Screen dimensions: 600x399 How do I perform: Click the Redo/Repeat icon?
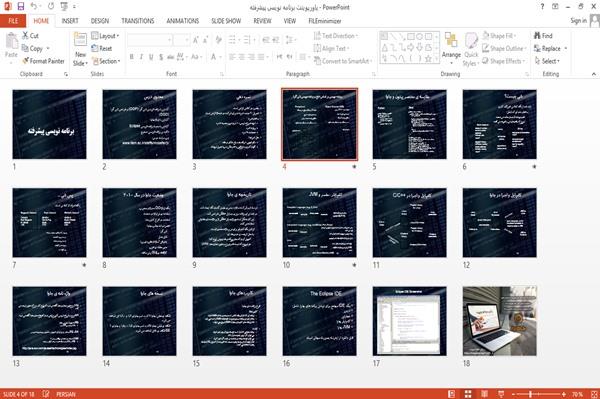point(51,6)
